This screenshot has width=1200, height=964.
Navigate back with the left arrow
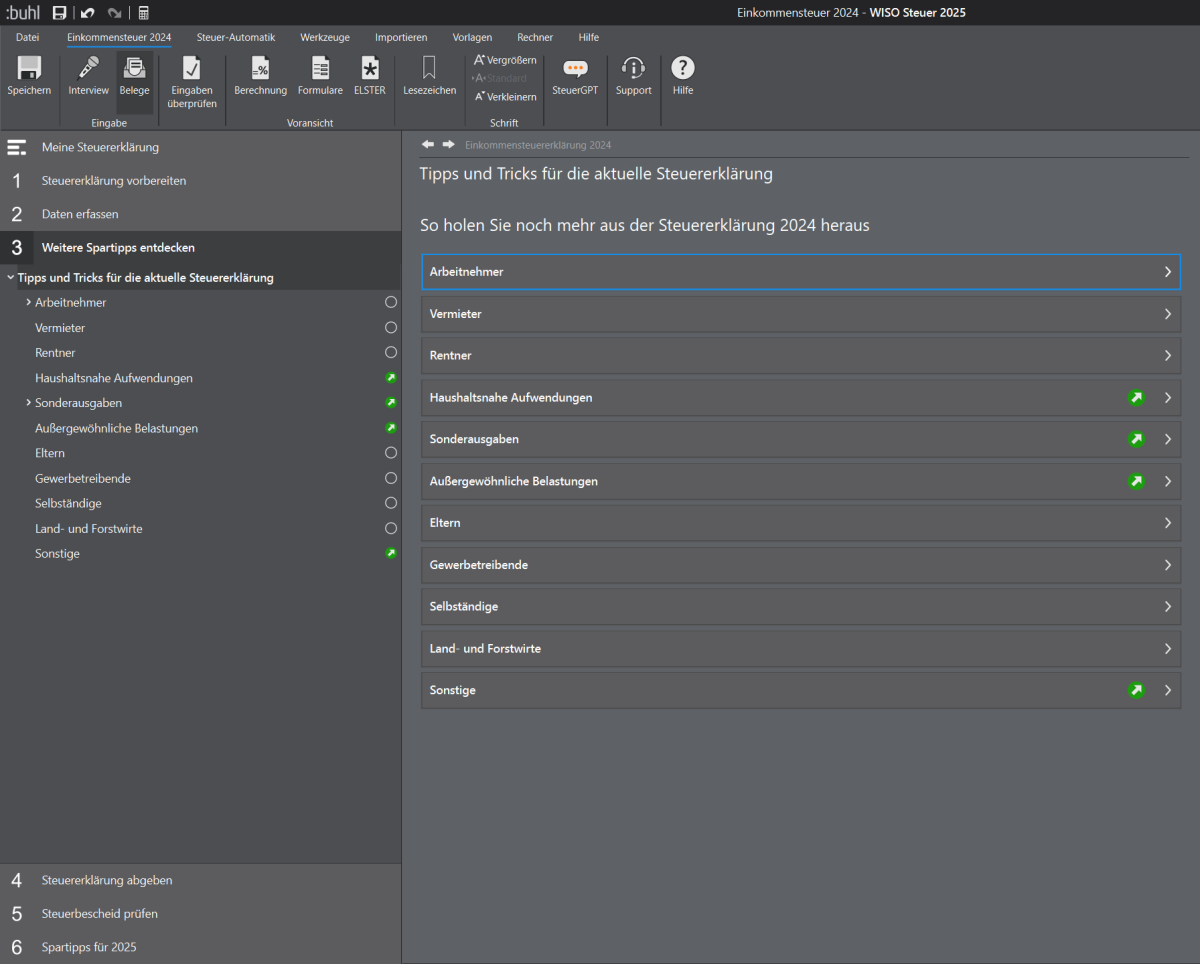coord(428,144)
